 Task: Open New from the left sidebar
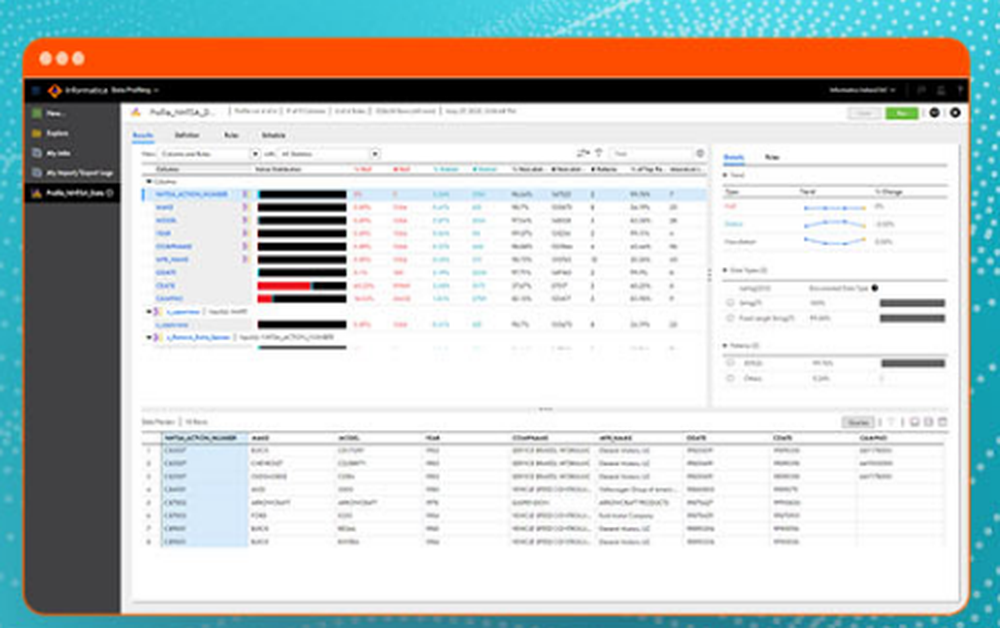[x=49, y=113]
